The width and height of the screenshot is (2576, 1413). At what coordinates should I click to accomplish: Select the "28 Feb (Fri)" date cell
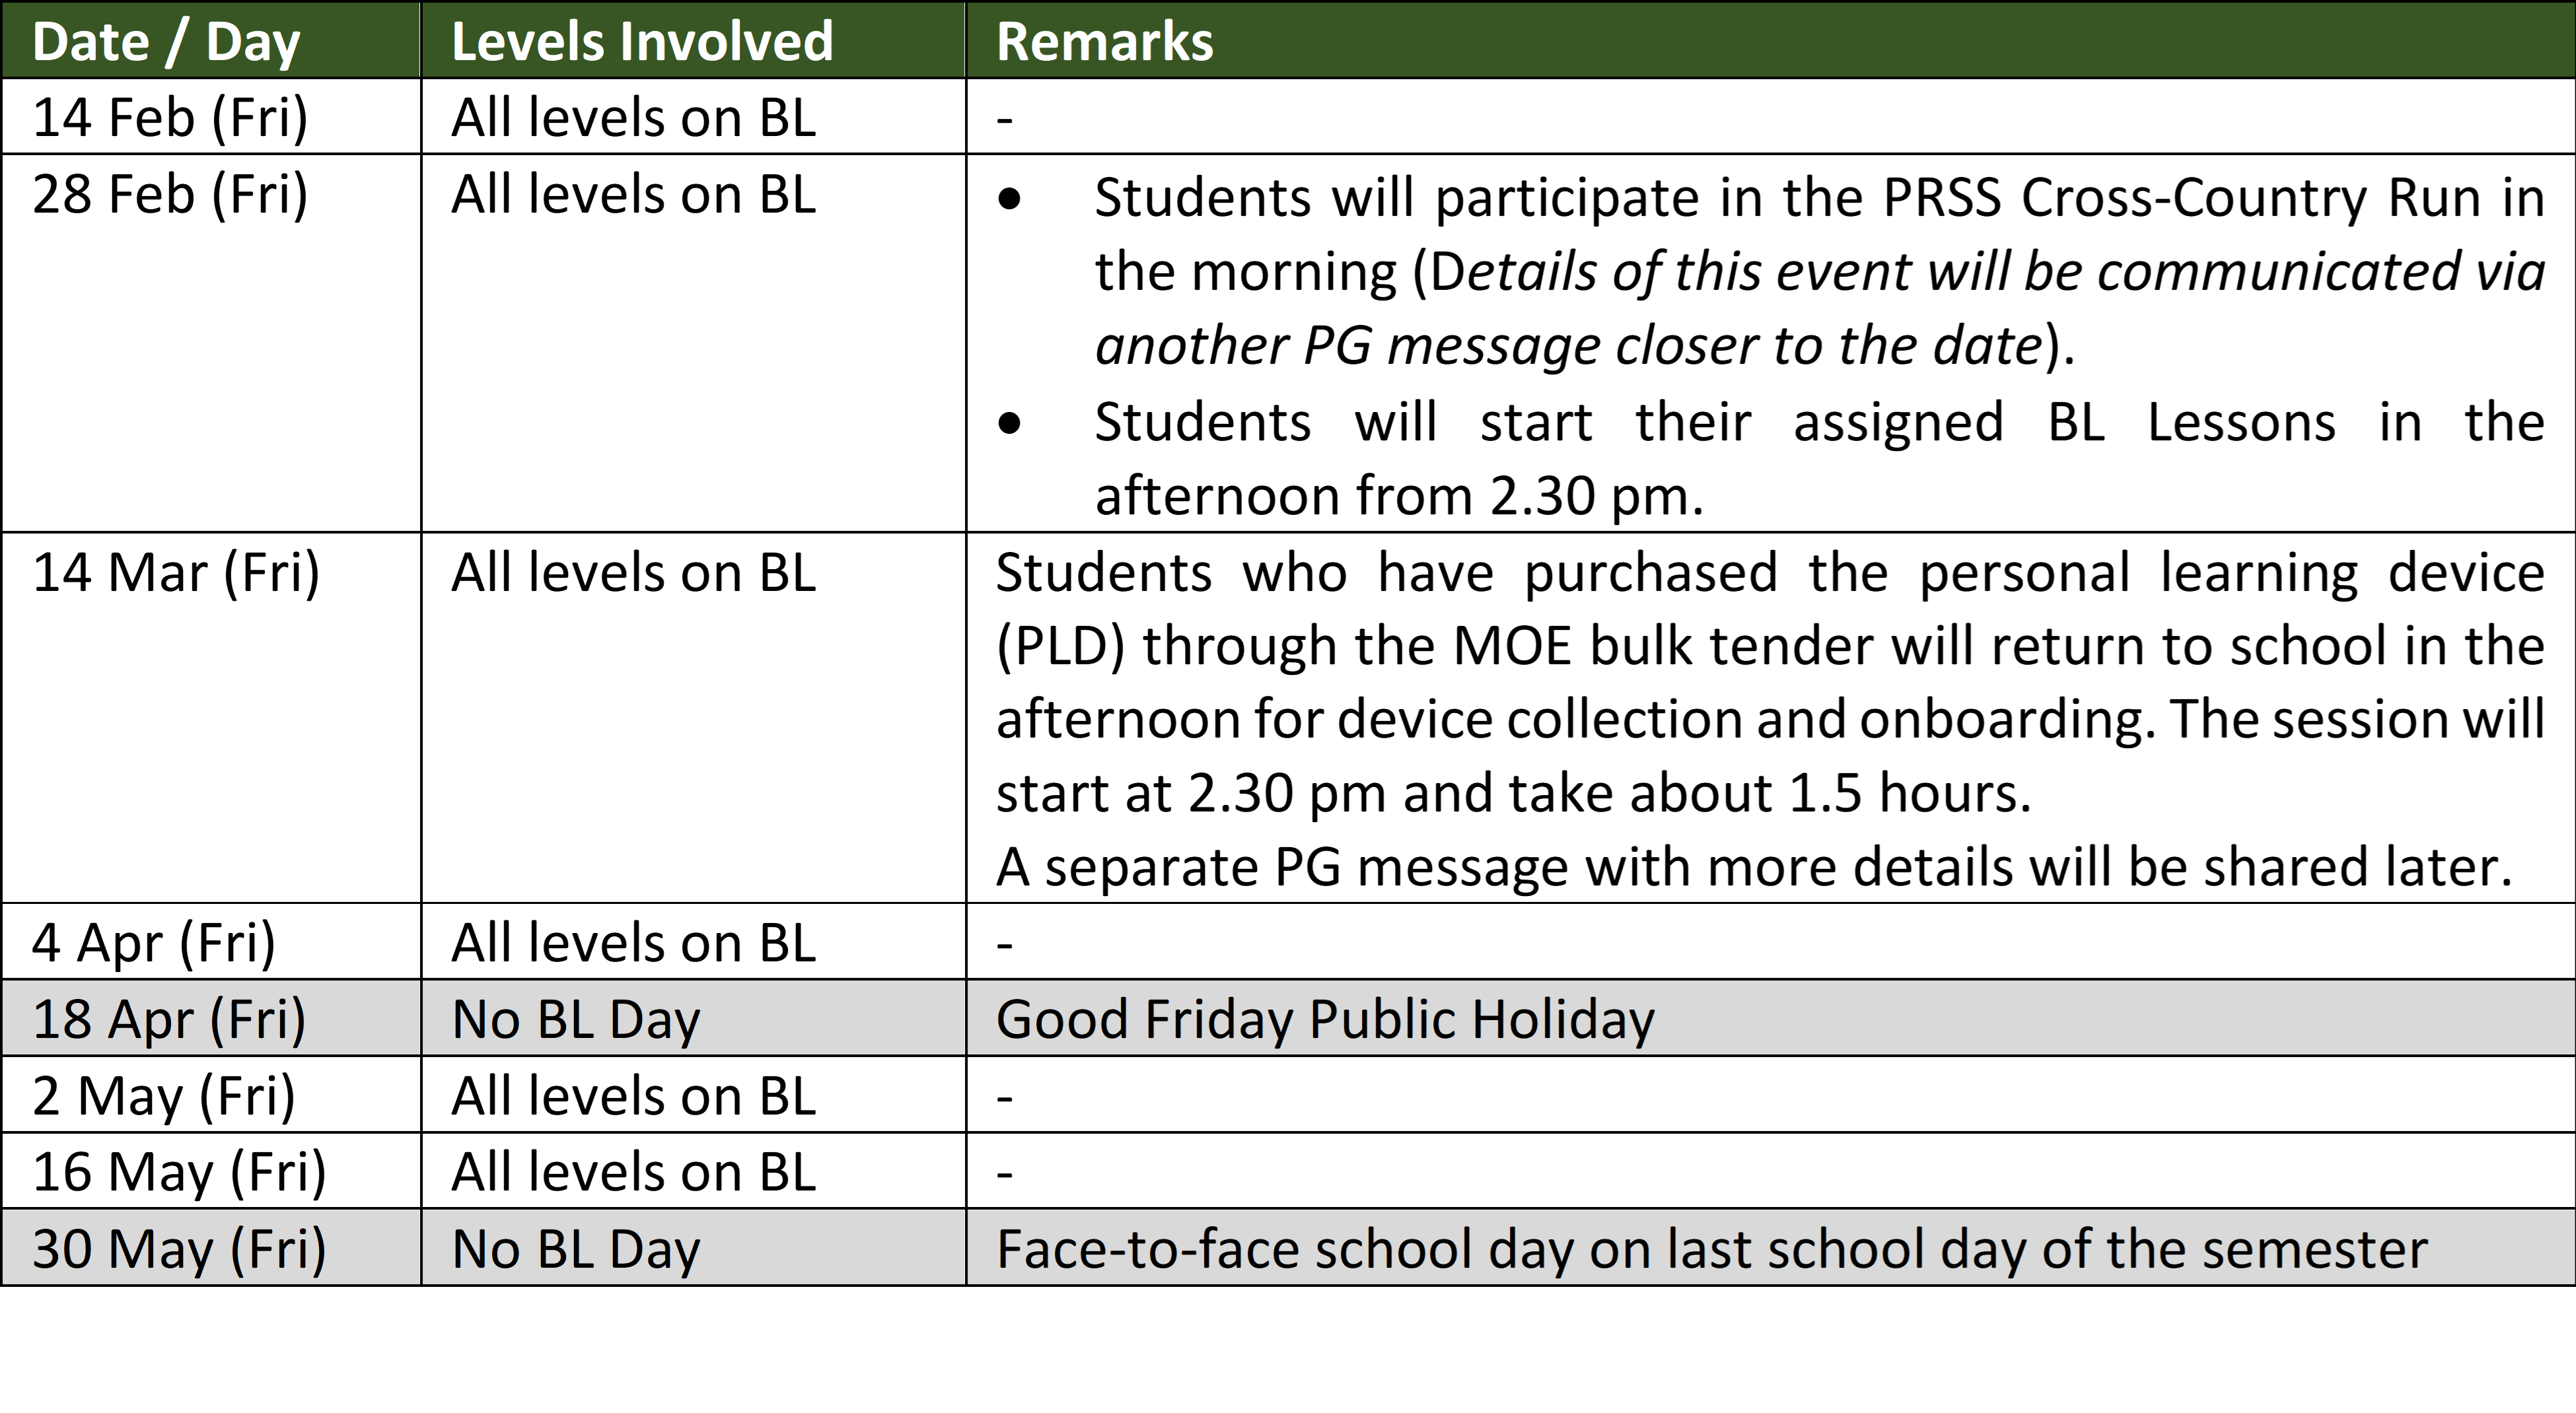(x=211, y=343)
